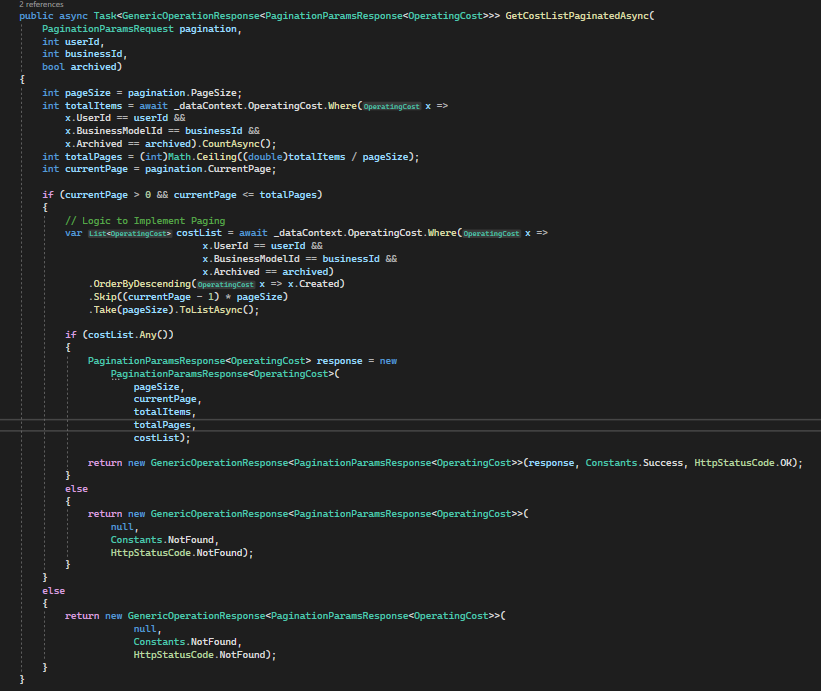Image resolution: width=821 pixels, height=691 pixels.
Task: Click the CurrentPage property of pagination
Action: tap(239, 169)
